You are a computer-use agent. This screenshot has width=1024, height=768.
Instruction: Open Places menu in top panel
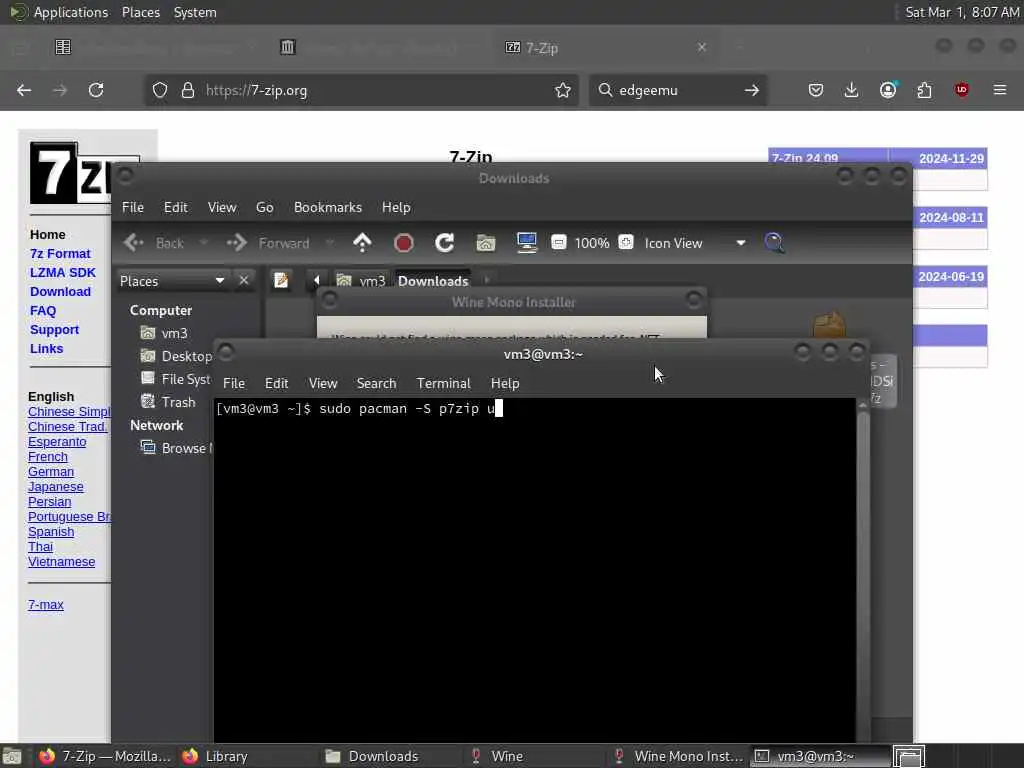[x=141, y=12]
